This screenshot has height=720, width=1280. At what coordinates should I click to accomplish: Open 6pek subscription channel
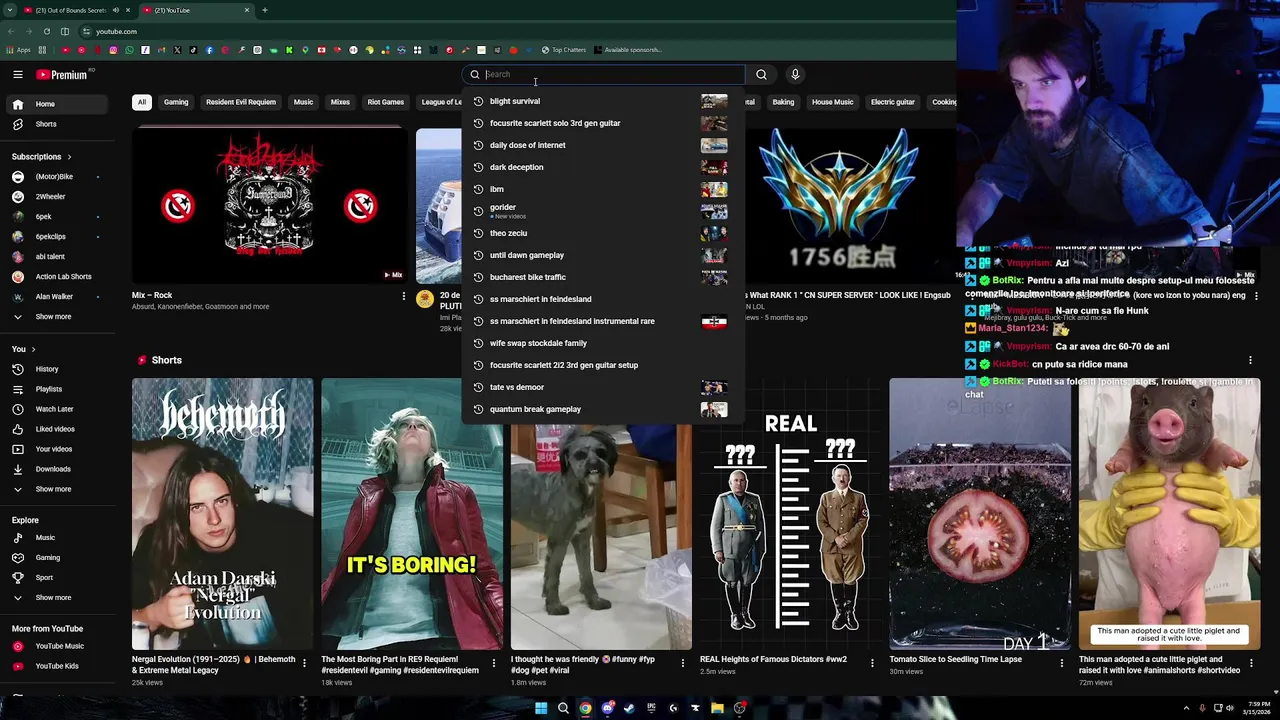click(58, 217)
